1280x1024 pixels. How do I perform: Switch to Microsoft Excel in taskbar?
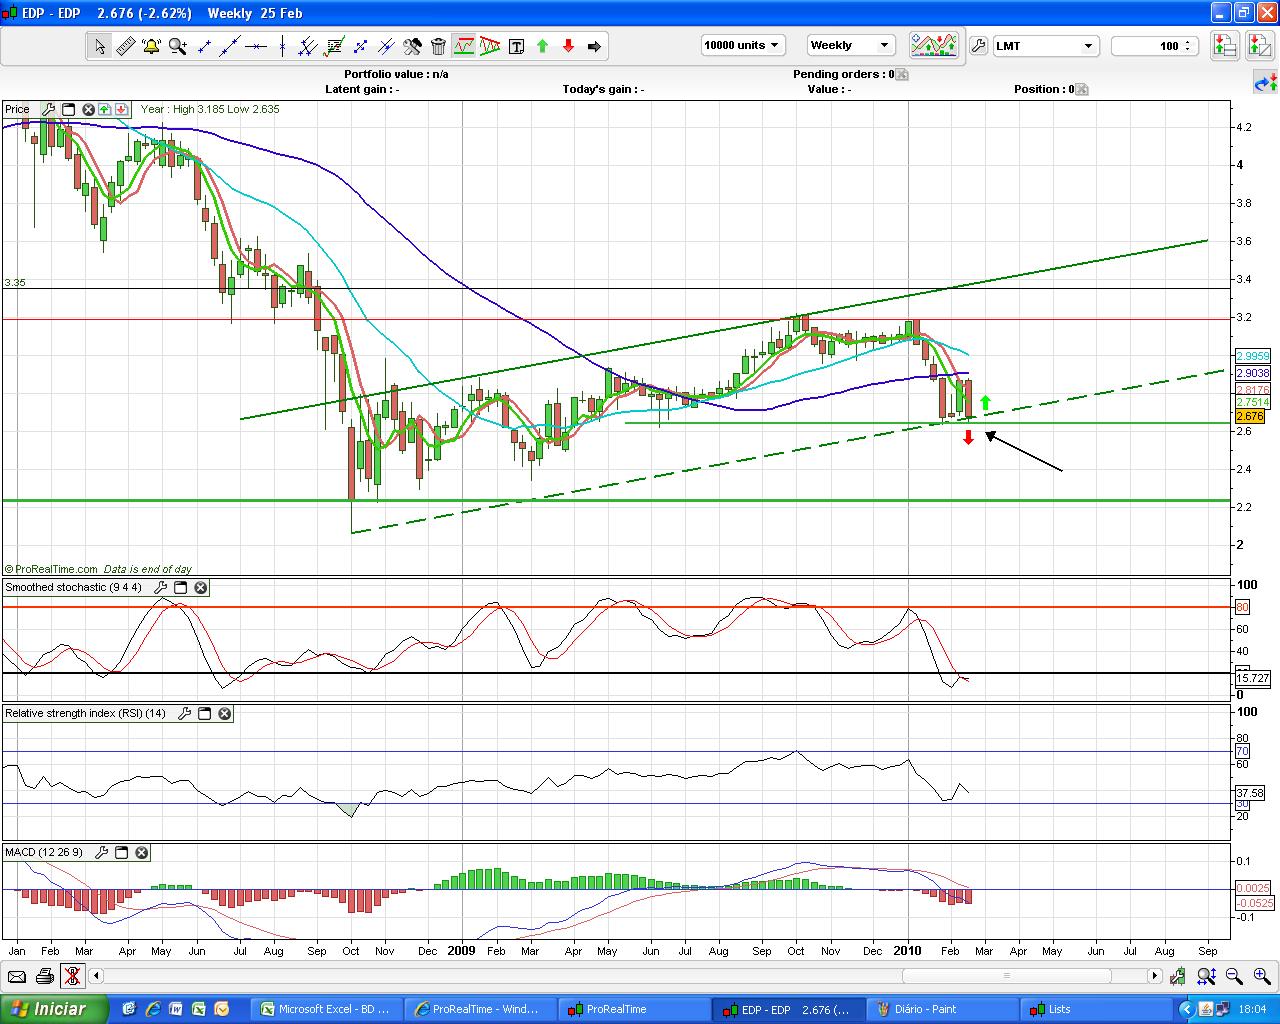coord(326,1009)
